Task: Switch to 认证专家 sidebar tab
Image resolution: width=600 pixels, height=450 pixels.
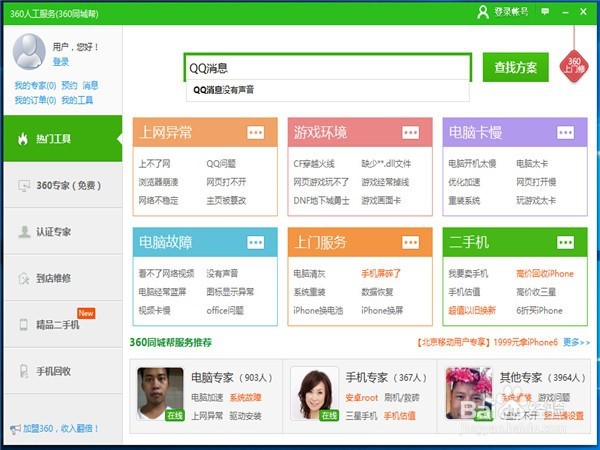Action: point(63,232)
